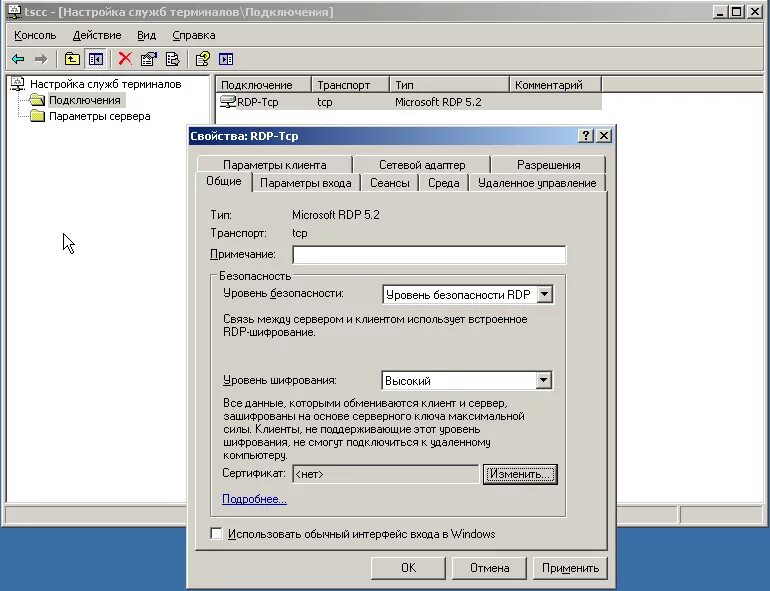770x591 pixels.
Task: Click the tscc app icon in the title bar
Action: (15, 12)
